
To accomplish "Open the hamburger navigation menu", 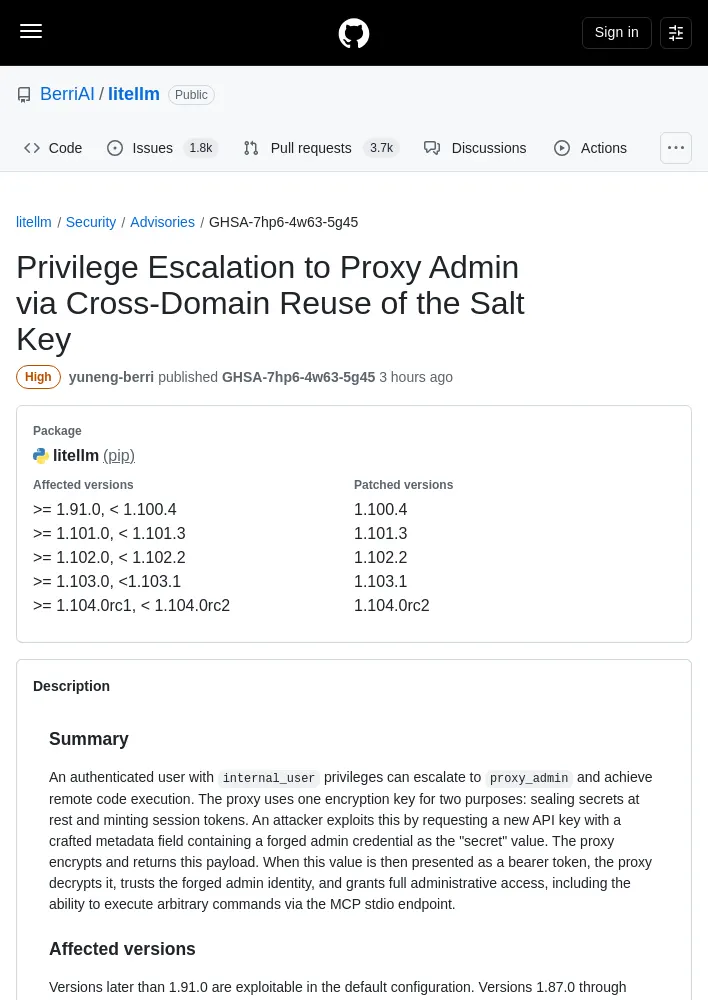I will coord(31,31).
